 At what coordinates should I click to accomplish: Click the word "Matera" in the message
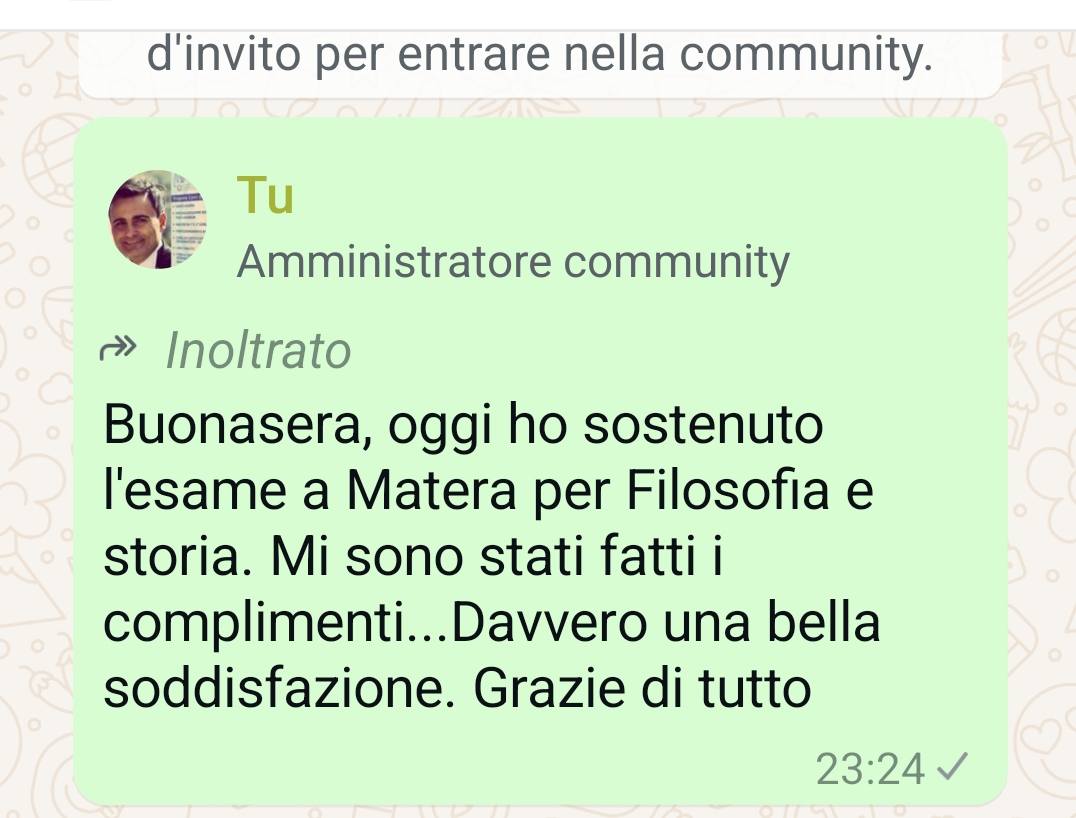[x=431, y=490]
